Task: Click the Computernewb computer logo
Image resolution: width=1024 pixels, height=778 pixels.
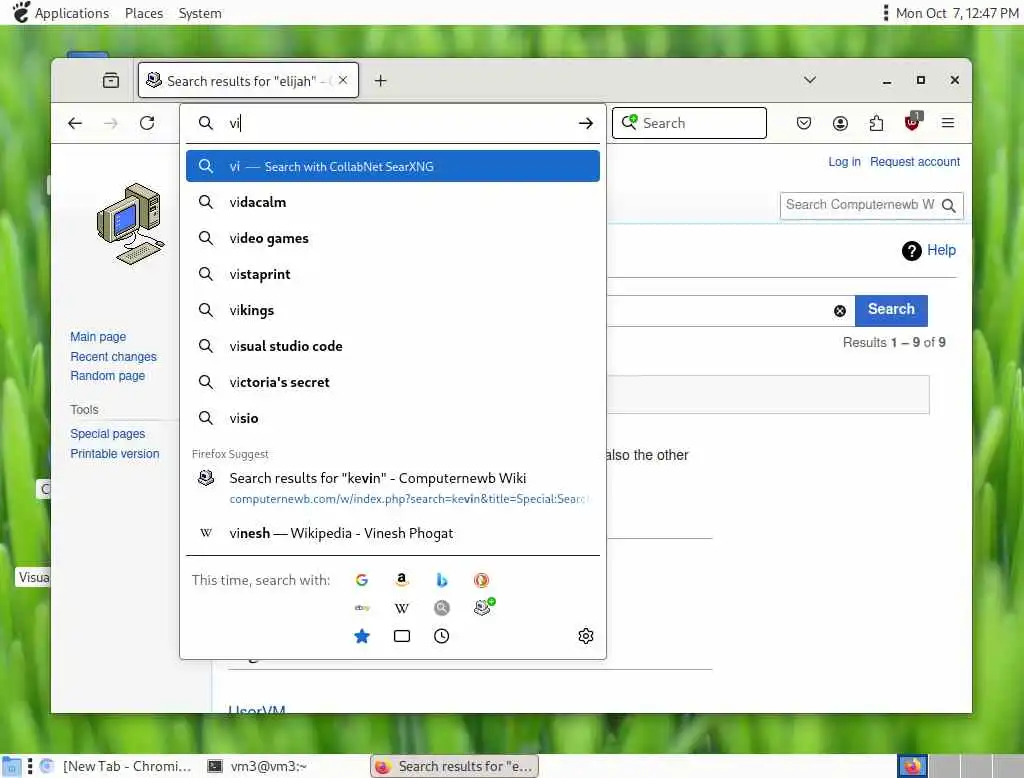Action: pos(131,223)
